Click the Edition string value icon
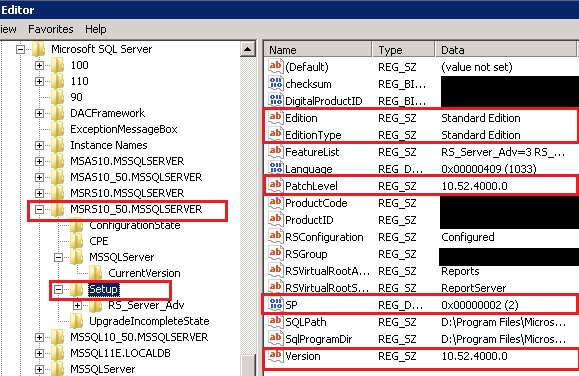Viewport: 579px width, 376px height. 275,117
